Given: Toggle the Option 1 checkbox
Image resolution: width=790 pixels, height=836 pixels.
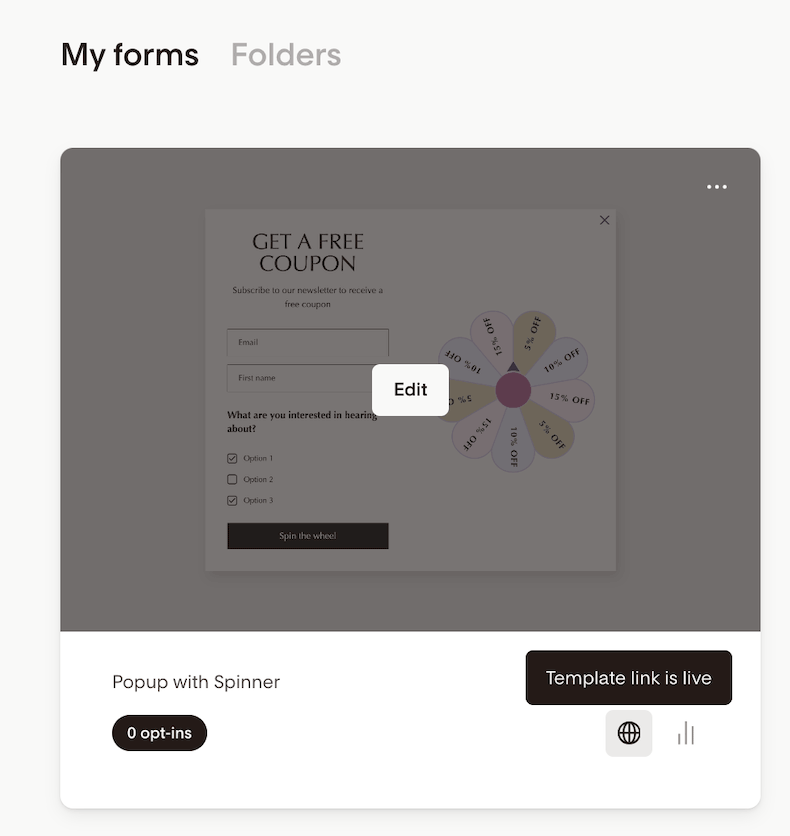Looking at the screenshot, I should pos(233,458).
